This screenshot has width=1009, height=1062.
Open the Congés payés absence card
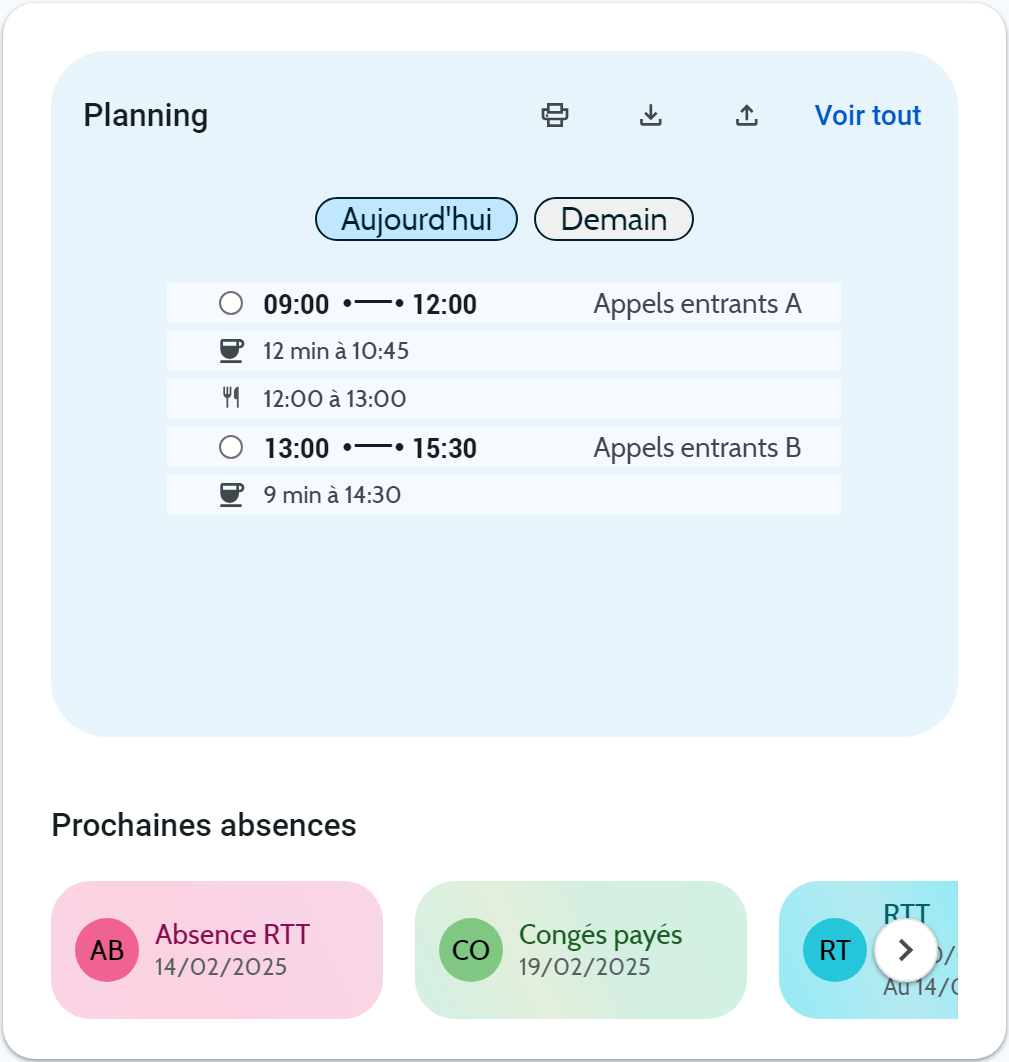(x=600, y=936)
